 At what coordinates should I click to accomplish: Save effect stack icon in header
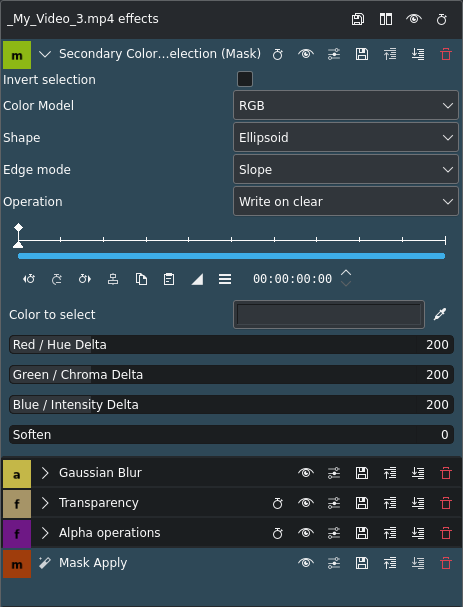click(358, 19)
